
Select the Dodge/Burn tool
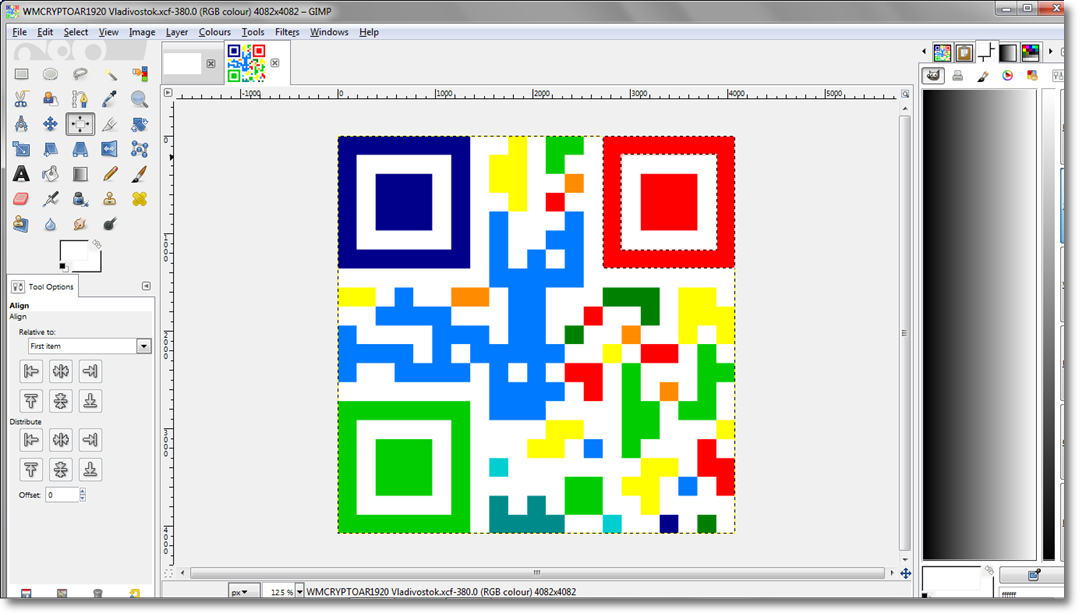[x=110, y=224]
